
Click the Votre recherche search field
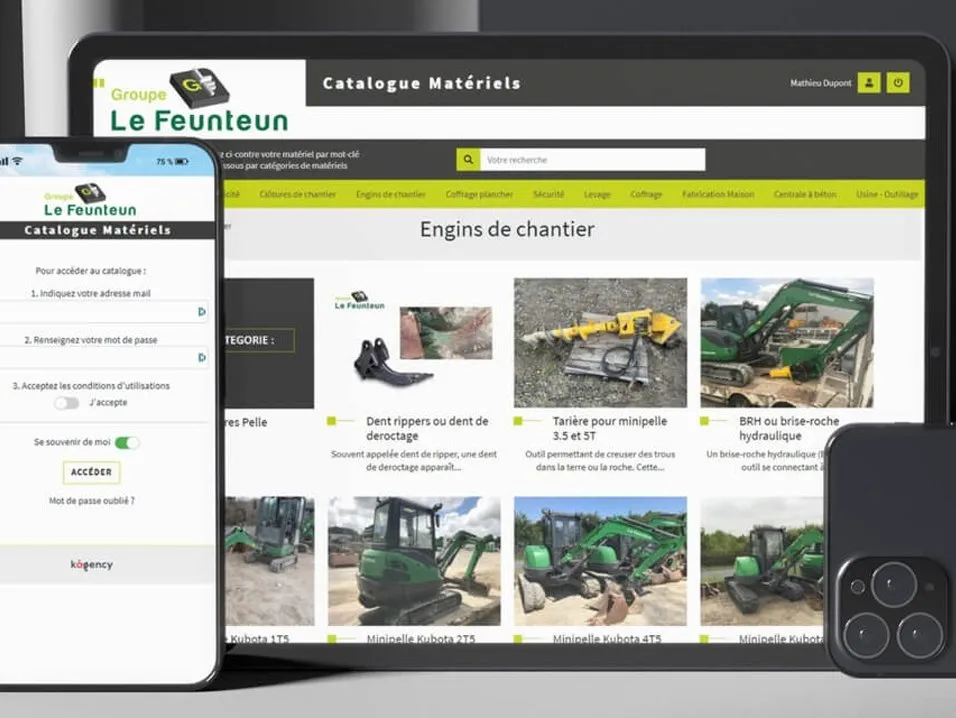(592, 160)
